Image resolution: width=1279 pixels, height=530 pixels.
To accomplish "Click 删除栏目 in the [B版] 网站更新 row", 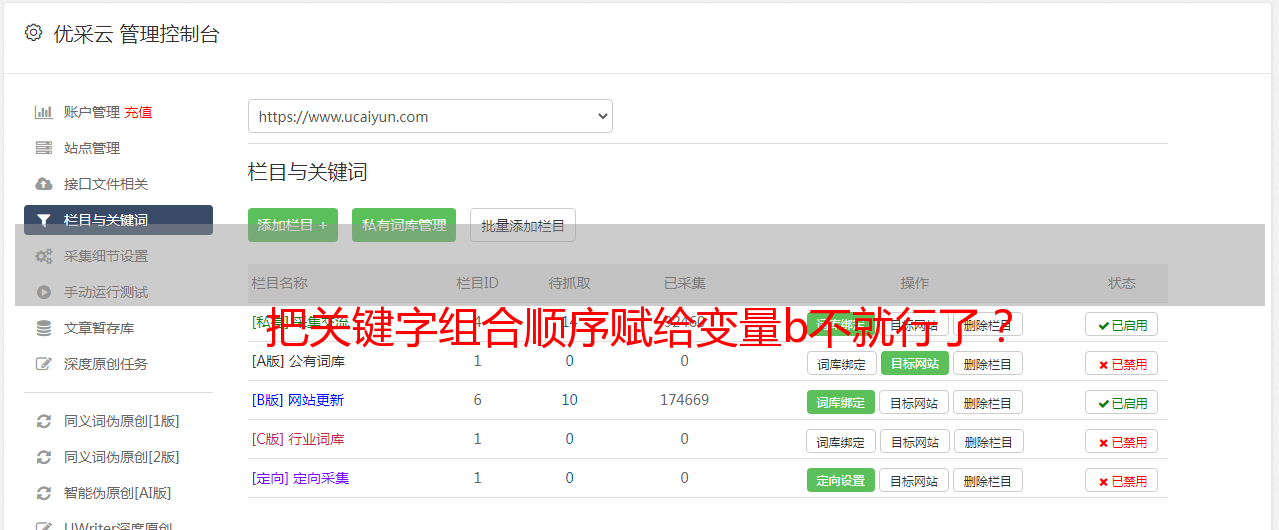I will point(988,402).
